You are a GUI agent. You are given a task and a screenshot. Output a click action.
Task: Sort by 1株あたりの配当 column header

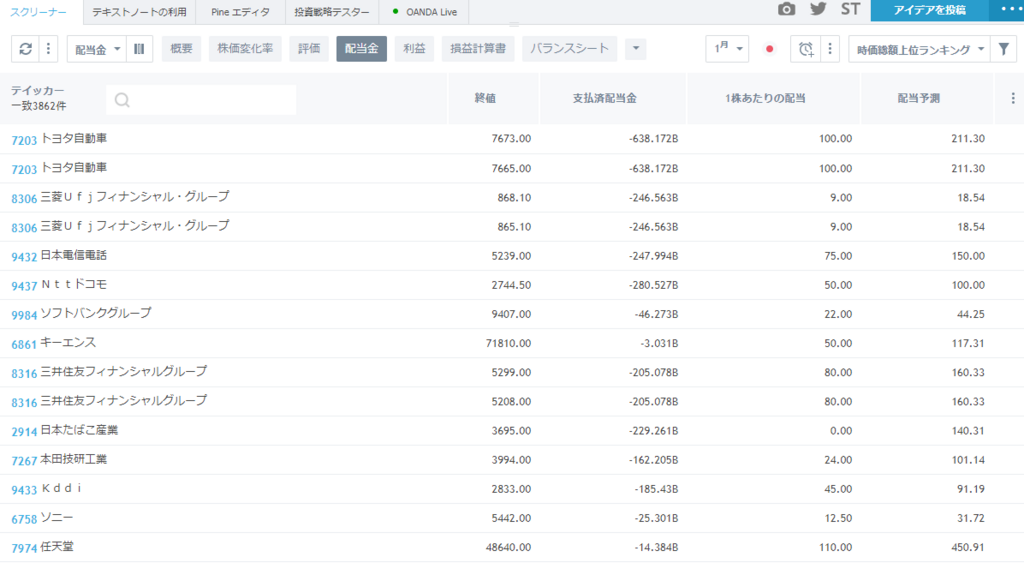pos(765,98)
